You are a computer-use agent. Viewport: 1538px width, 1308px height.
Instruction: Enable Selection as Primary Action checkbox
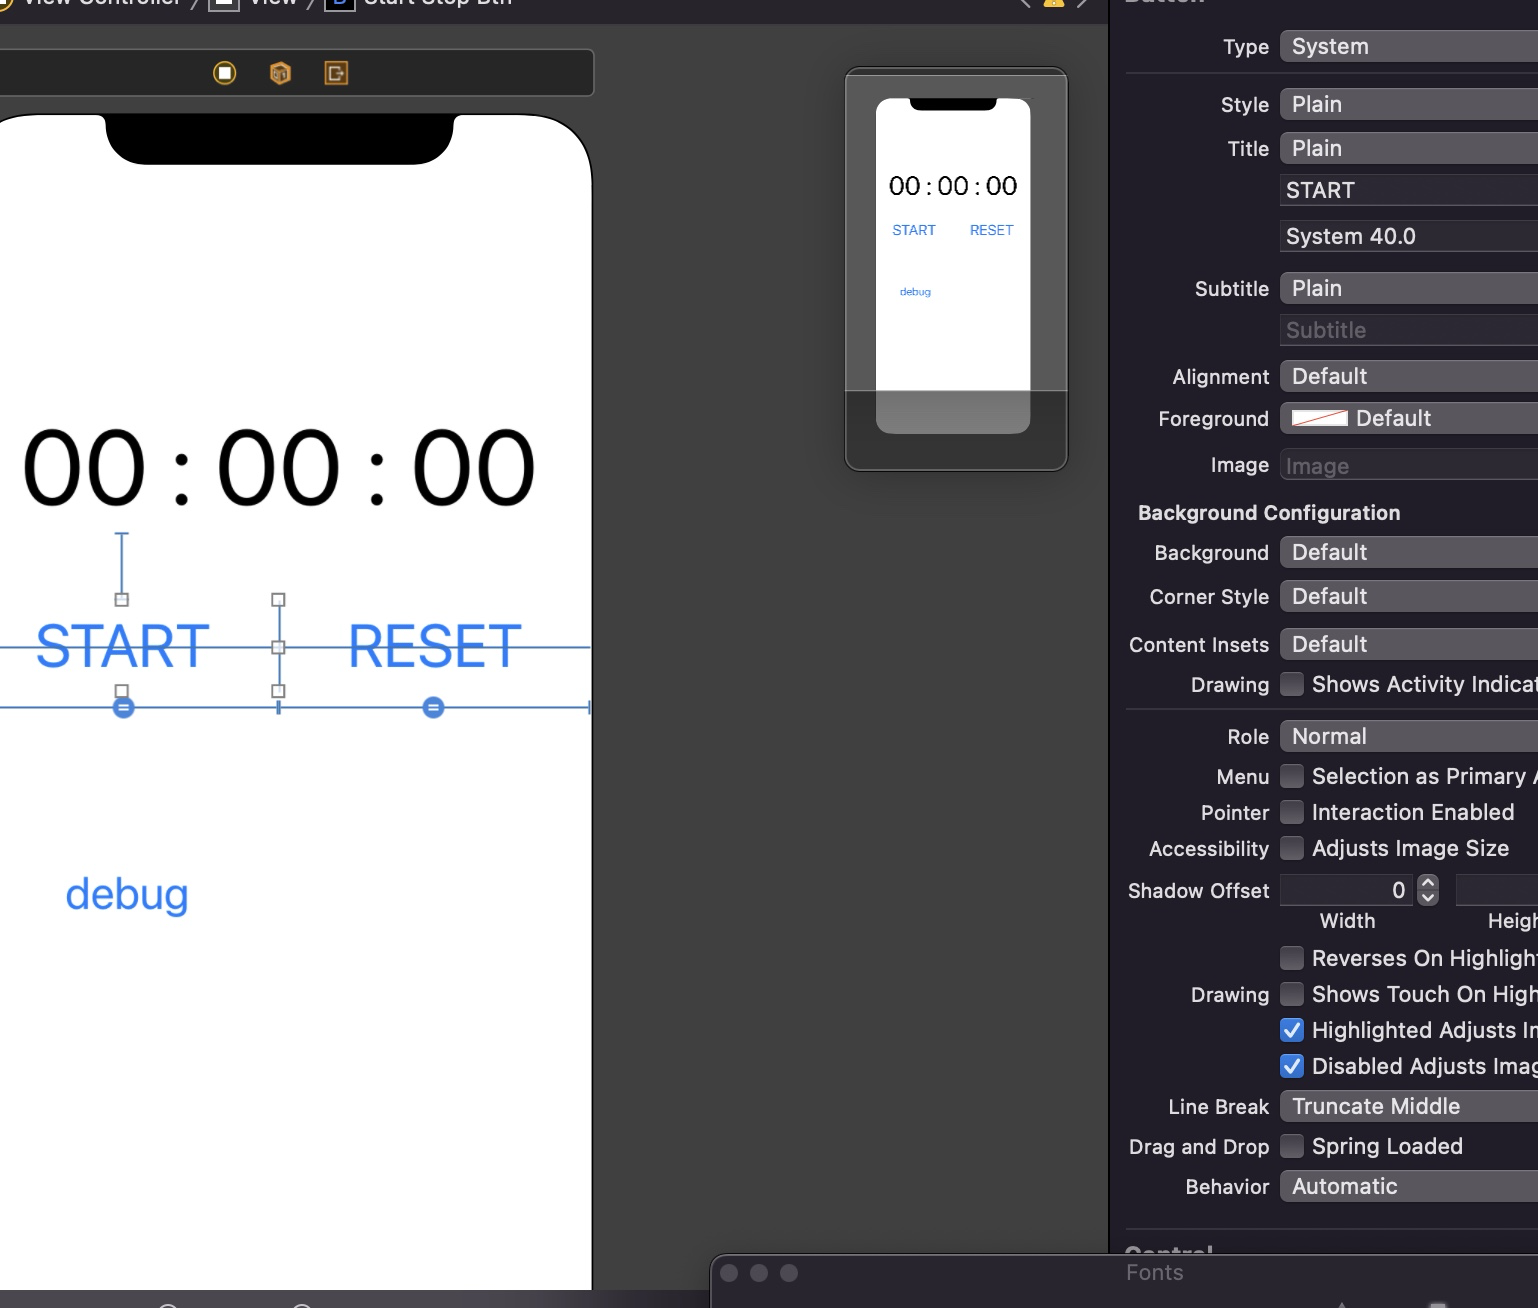[1292, 776]
